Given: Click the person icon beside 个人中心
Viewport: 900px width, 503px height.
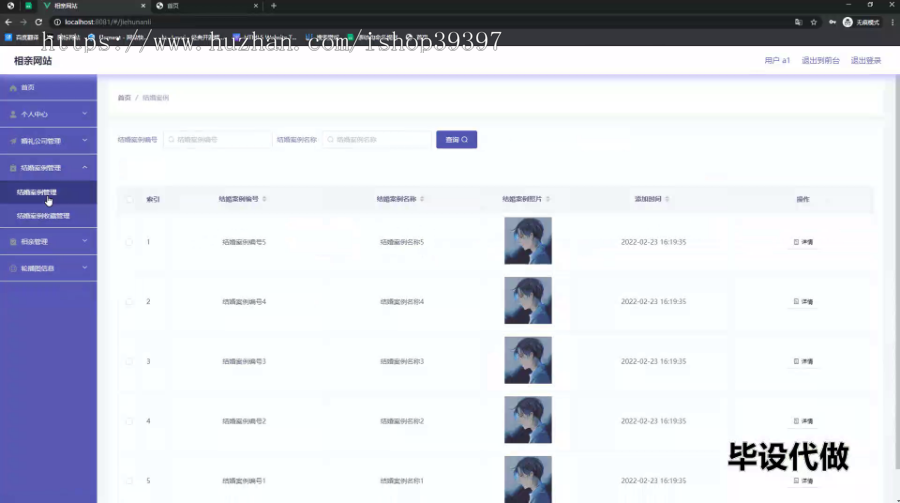Looking at the screenshot, I should point(13,114).
